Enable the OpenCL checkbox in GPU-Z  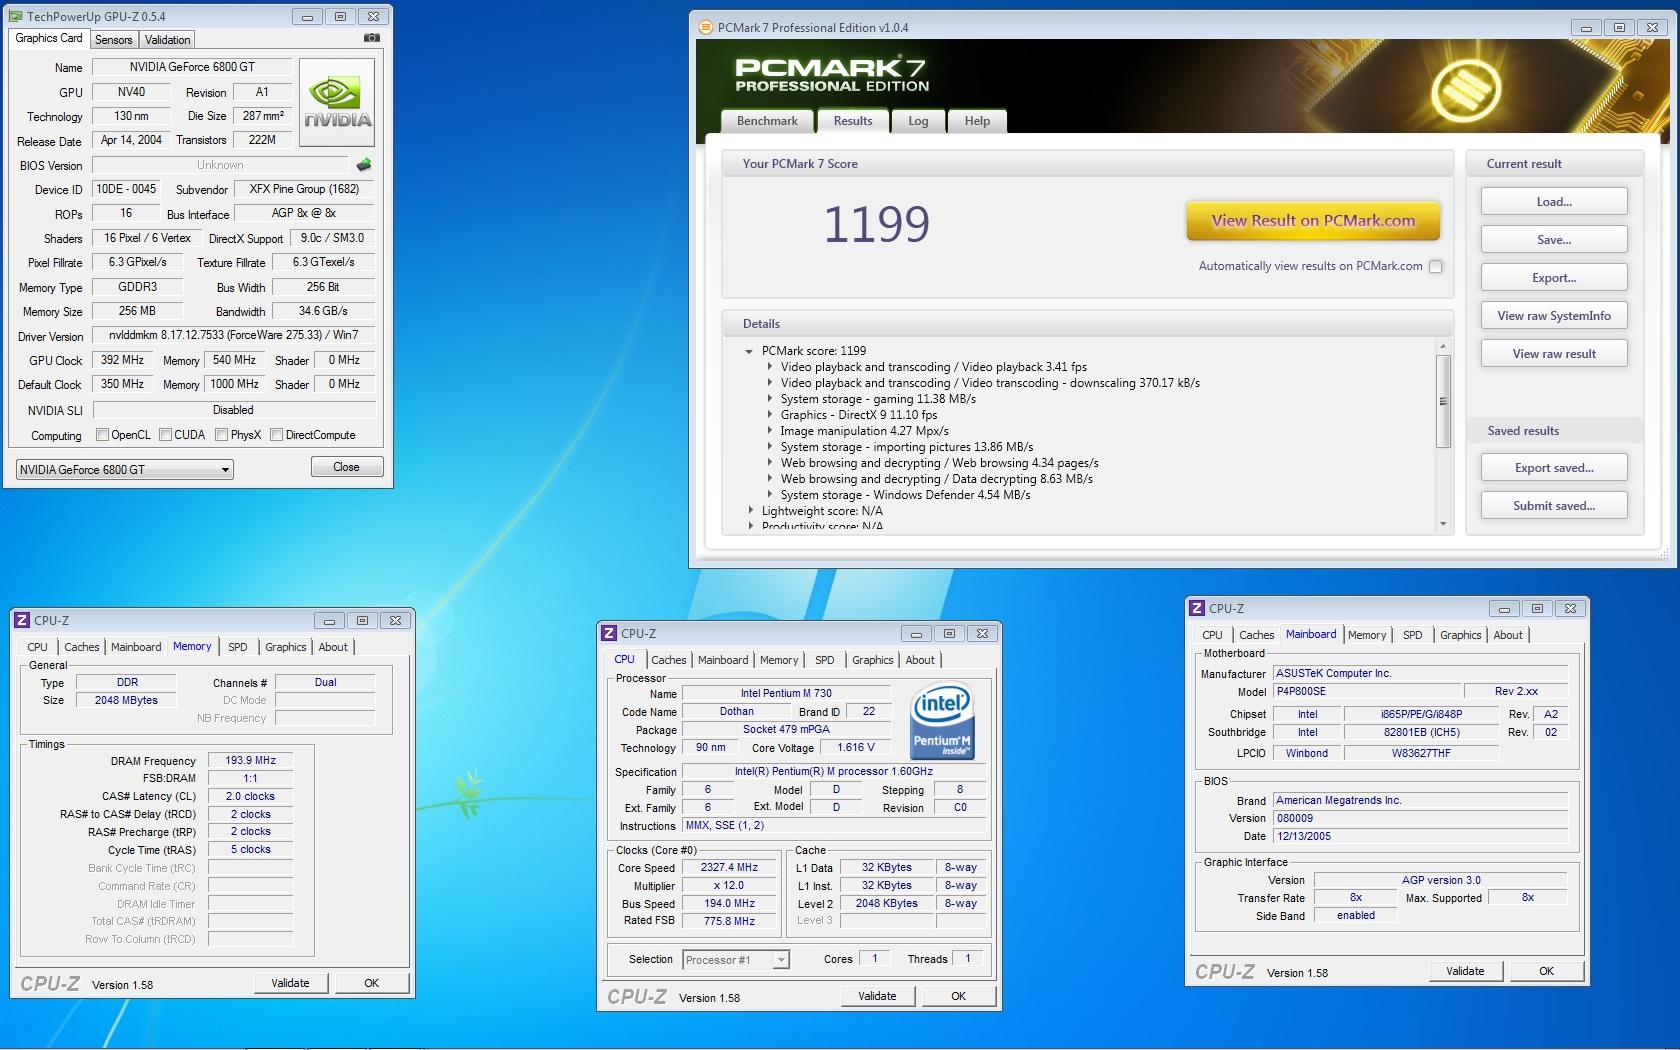102,435
